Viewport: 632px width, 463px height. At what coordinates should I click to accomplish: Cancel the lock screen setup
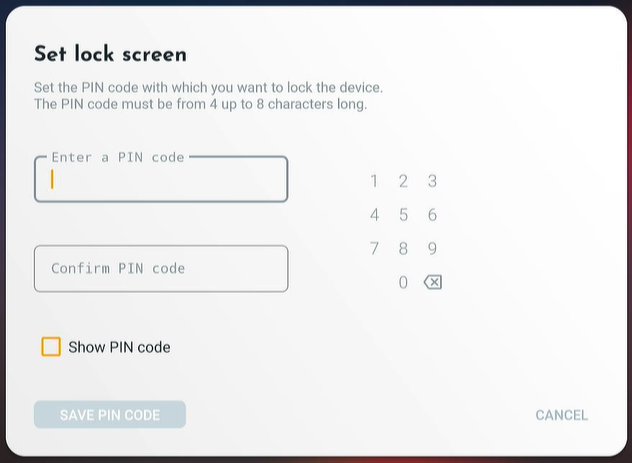point(561,415)
